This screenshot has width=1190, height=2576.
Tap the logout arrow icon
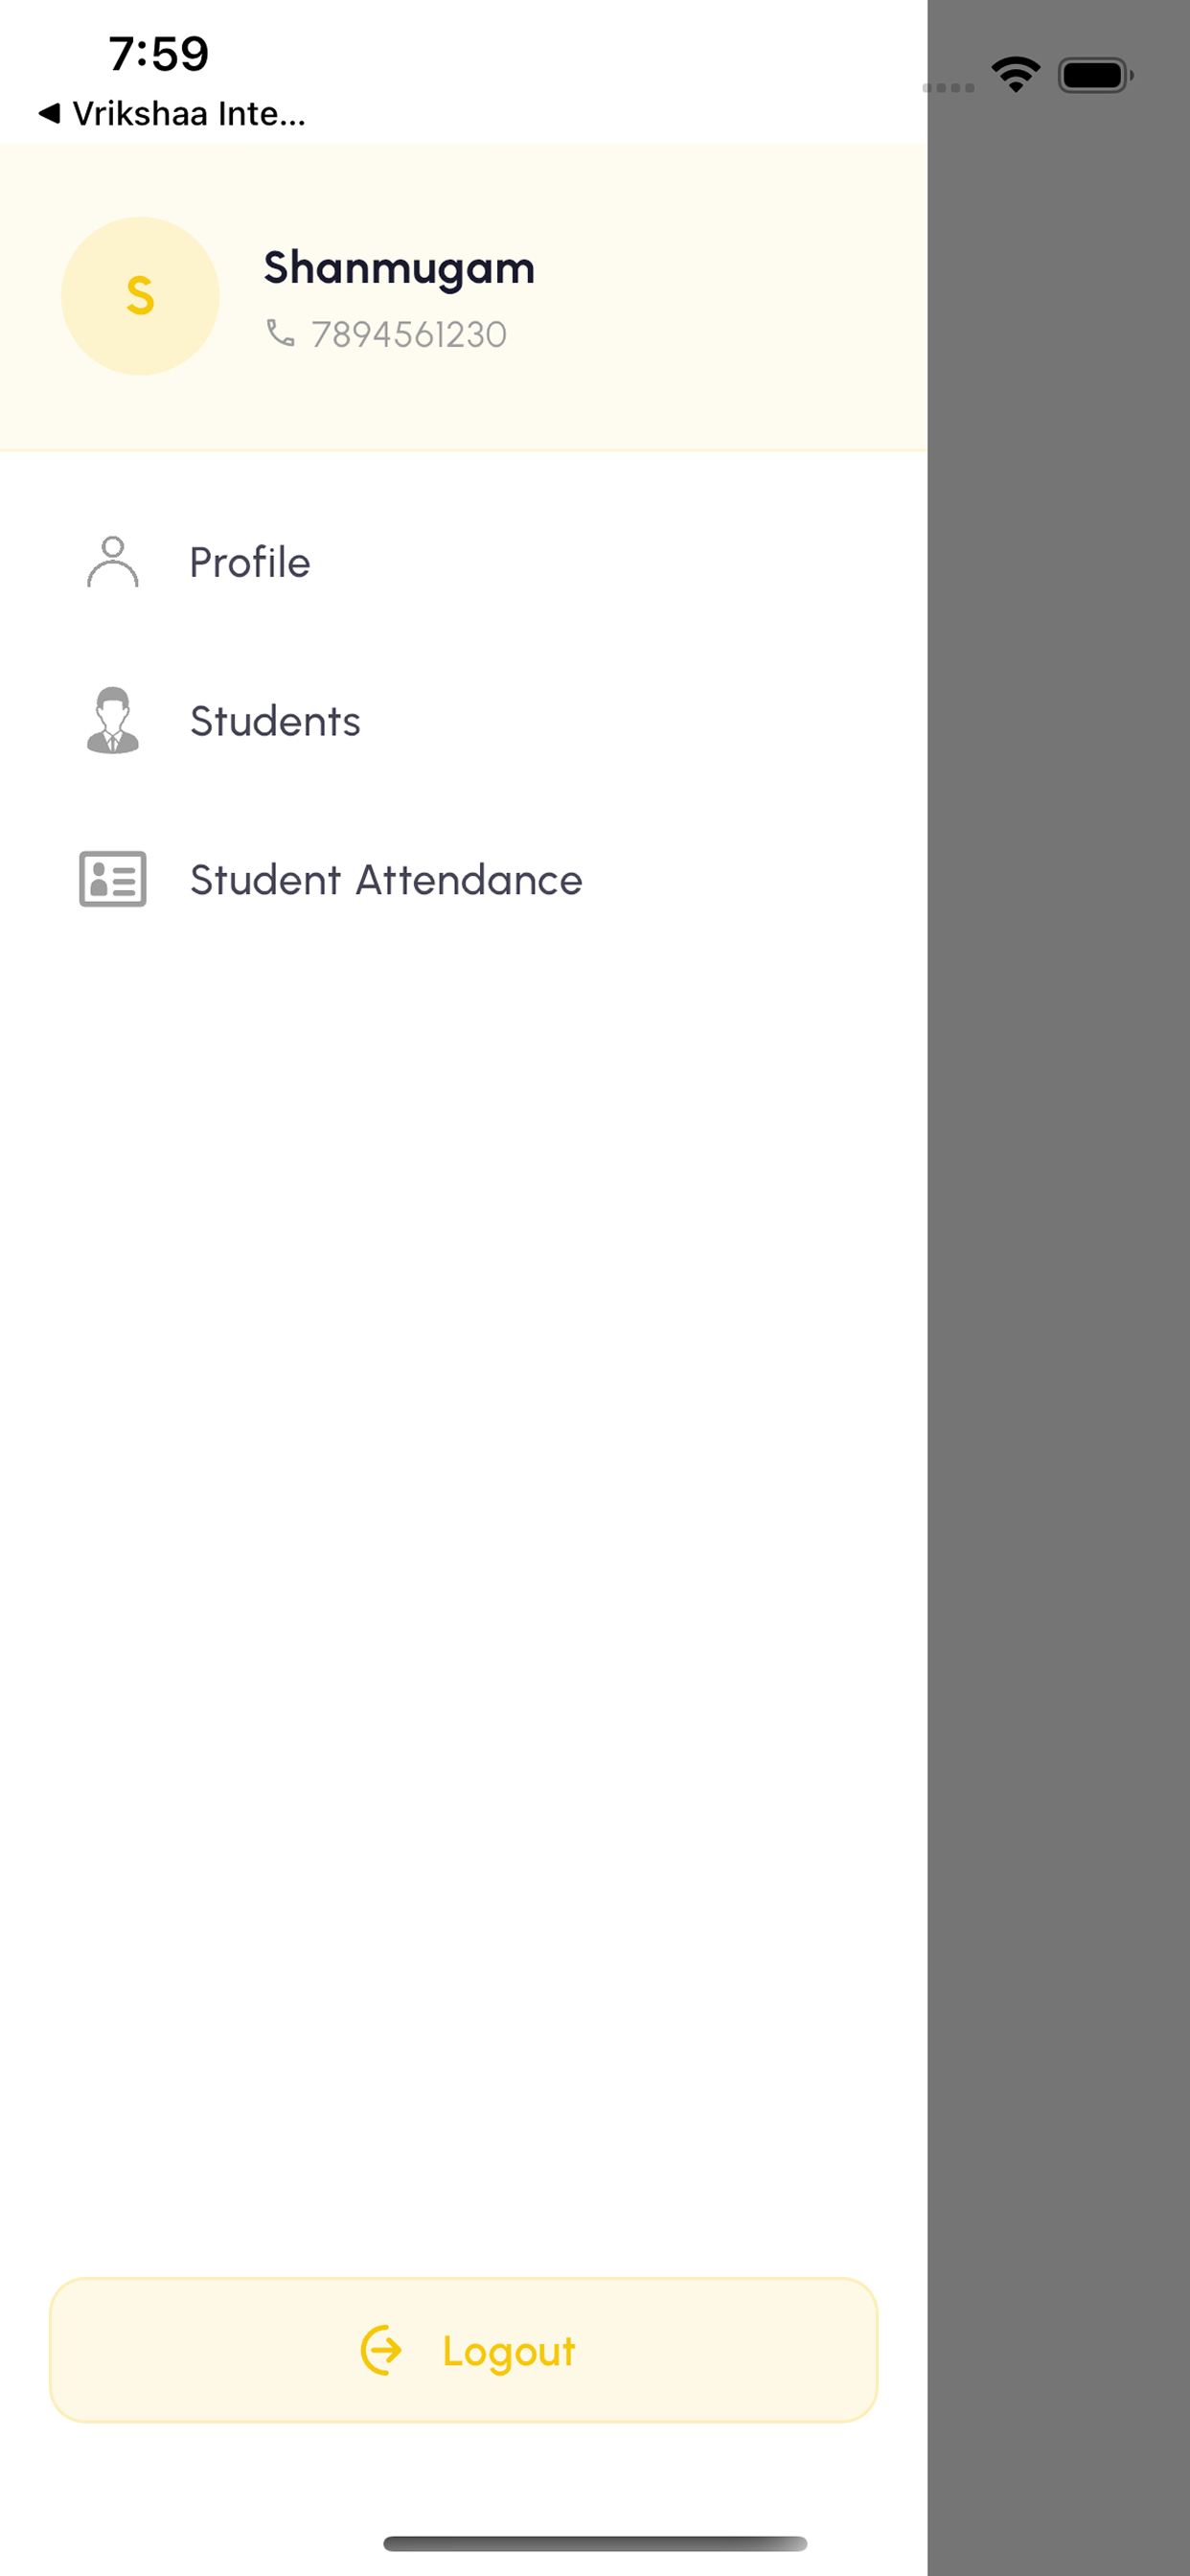point(381,2350)
